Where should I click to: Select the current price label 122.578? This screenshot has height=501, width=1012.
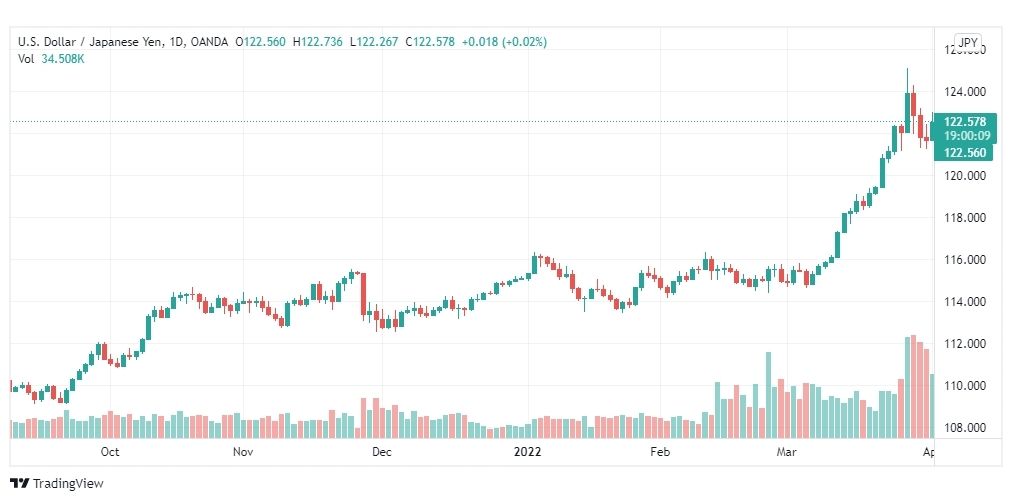pyautogui.click(x=964, y=122)
